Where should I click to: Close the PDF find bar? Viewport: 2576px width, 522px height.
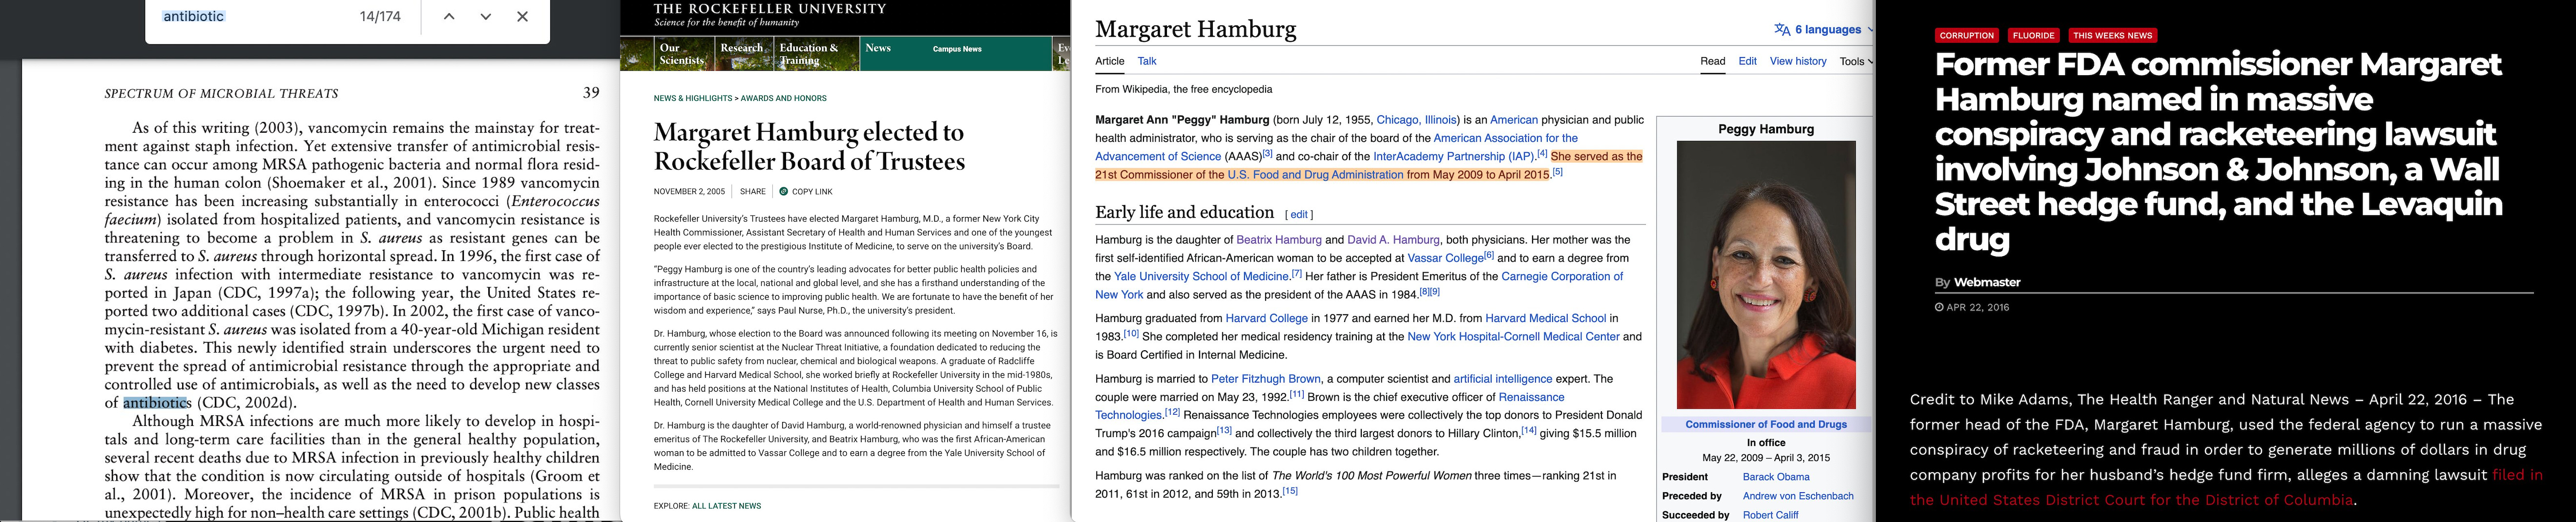[522, 17]
